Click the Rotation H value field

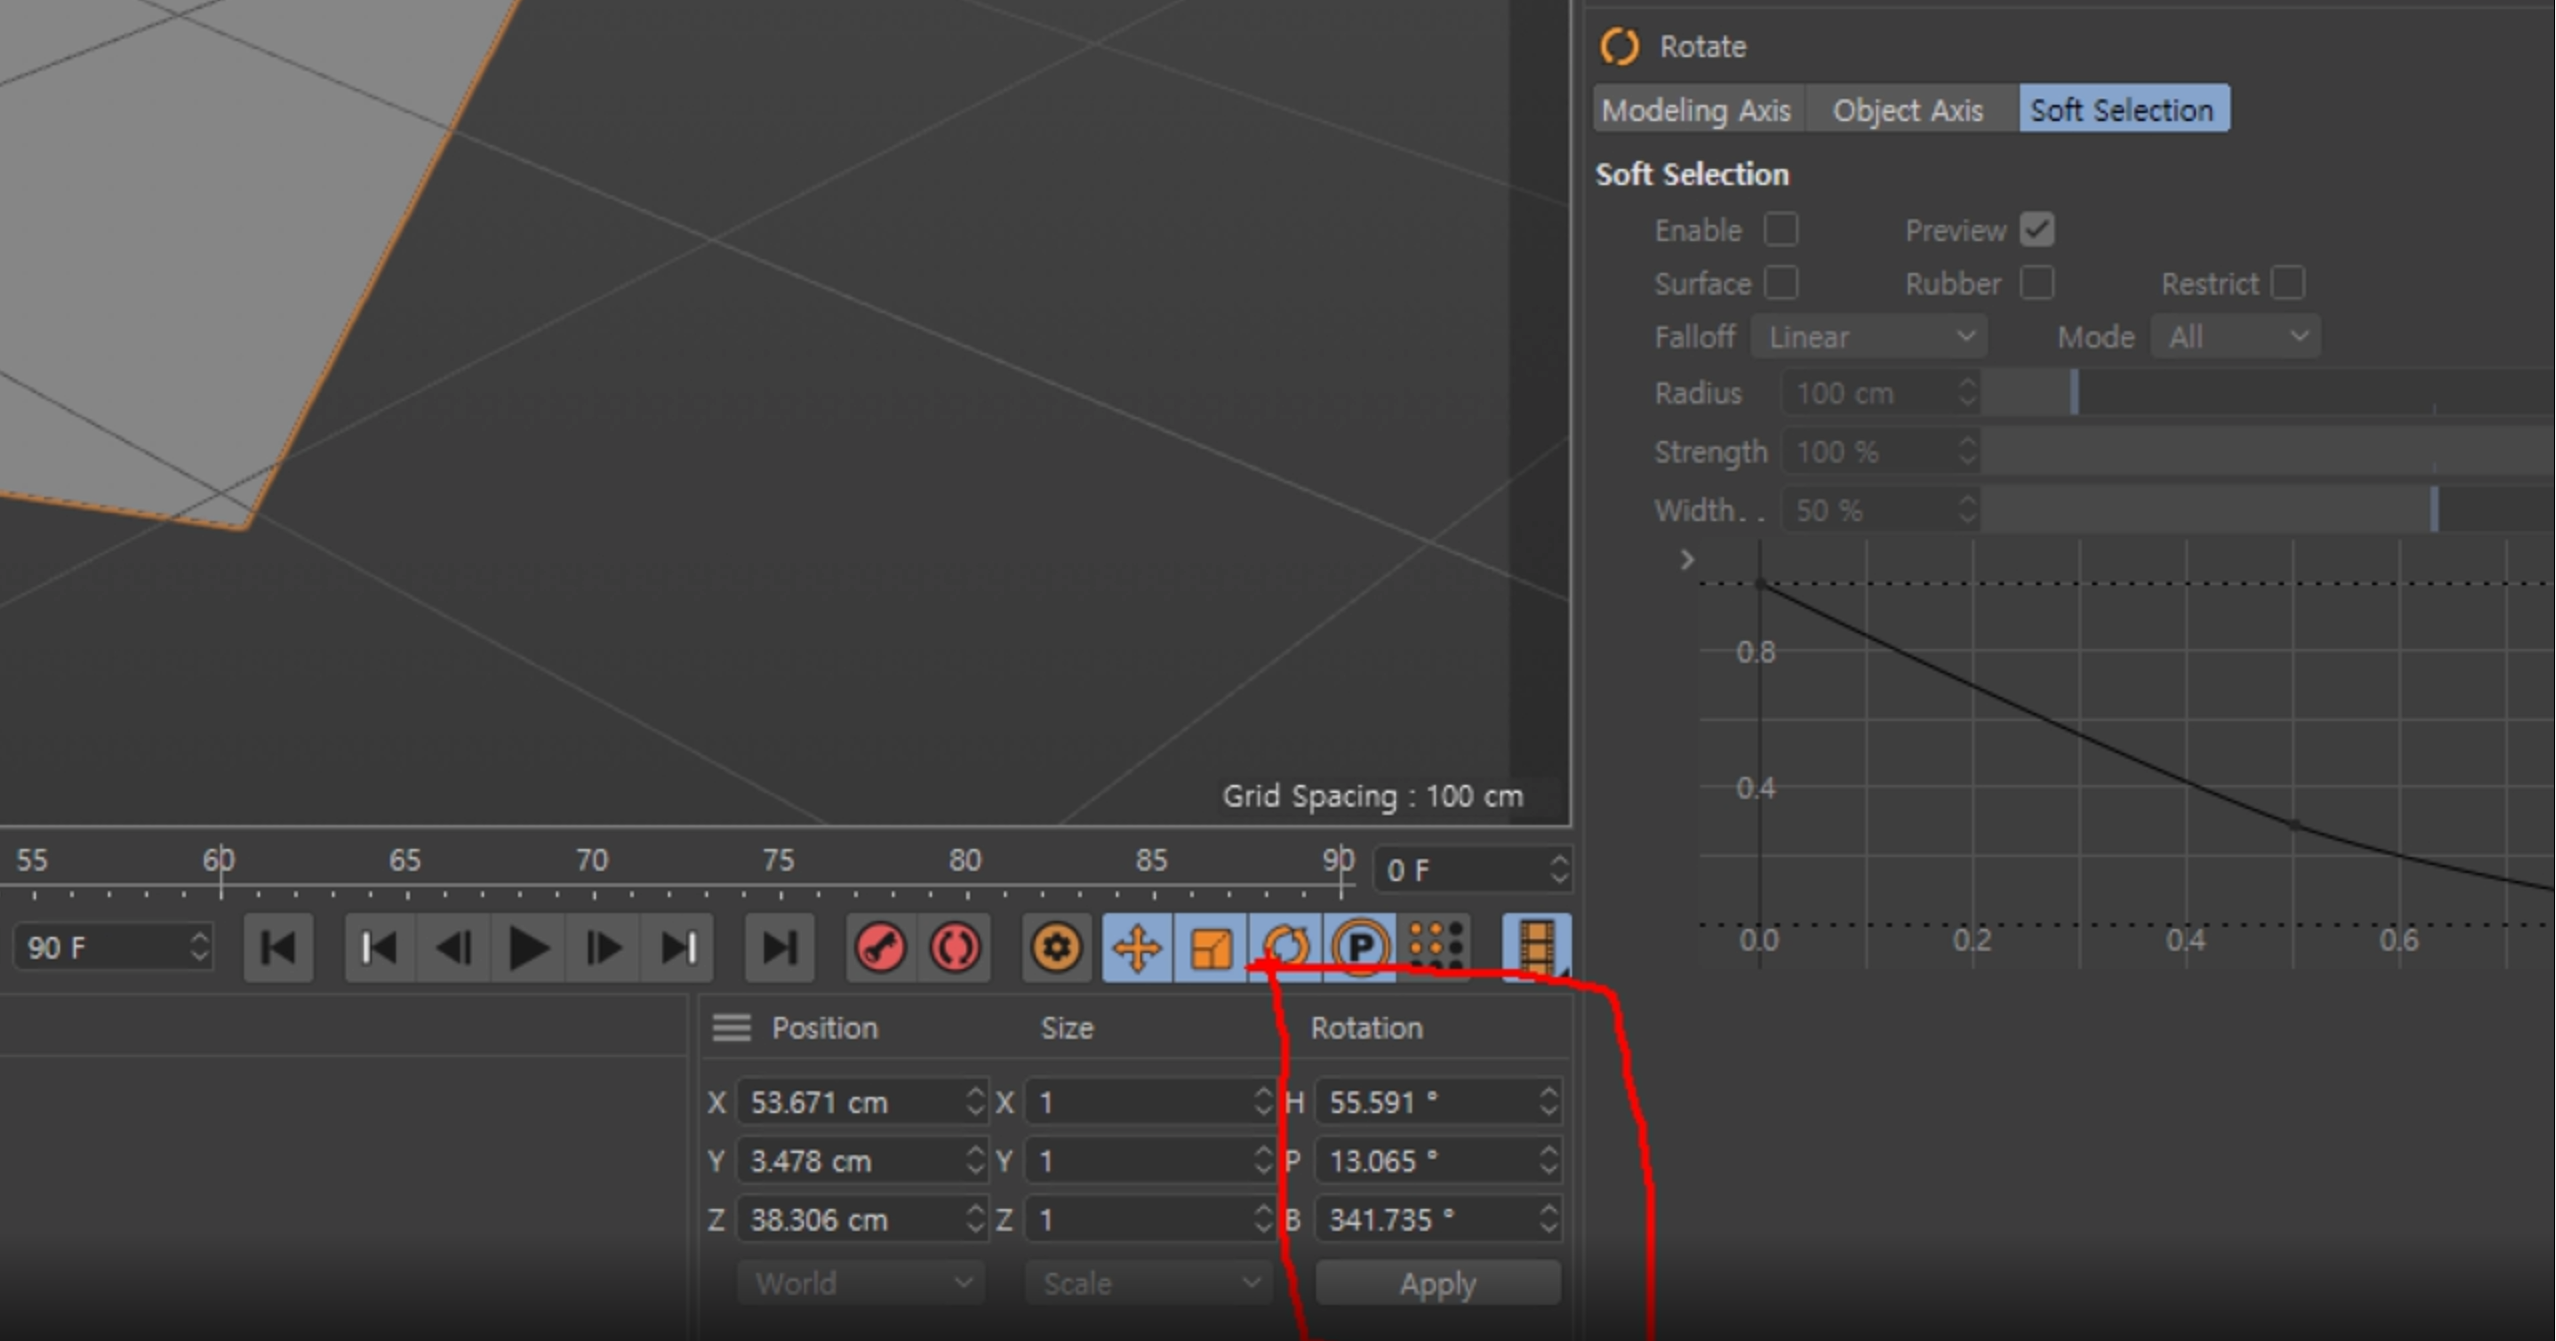[x=1425, y=1102]
